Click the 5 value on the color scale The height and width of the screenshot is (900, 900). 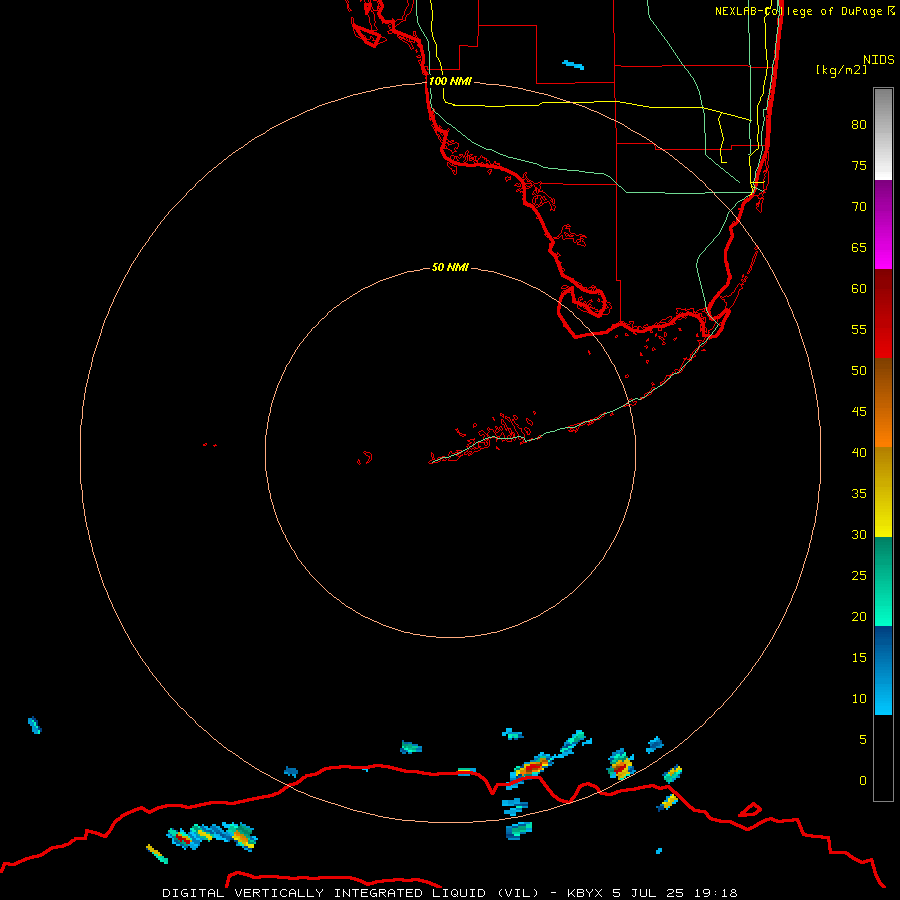pos(863,740)
